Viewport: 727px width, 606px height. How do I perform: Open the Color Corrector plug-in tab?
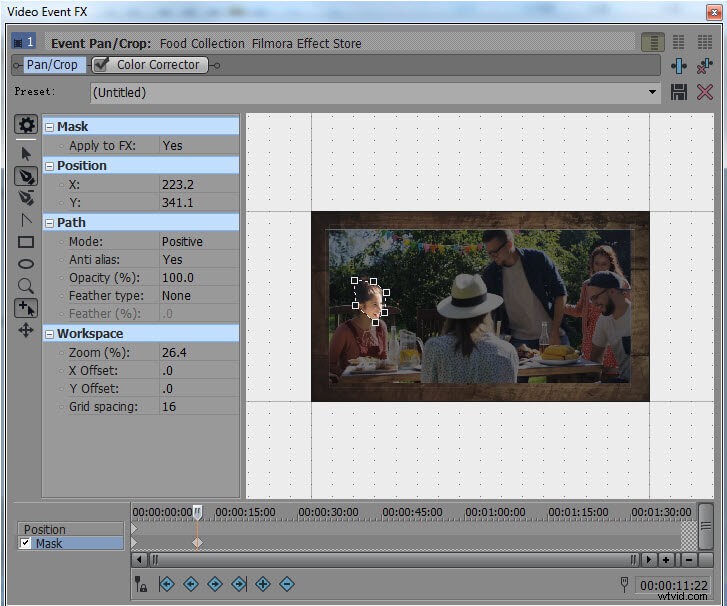(150, 65)
